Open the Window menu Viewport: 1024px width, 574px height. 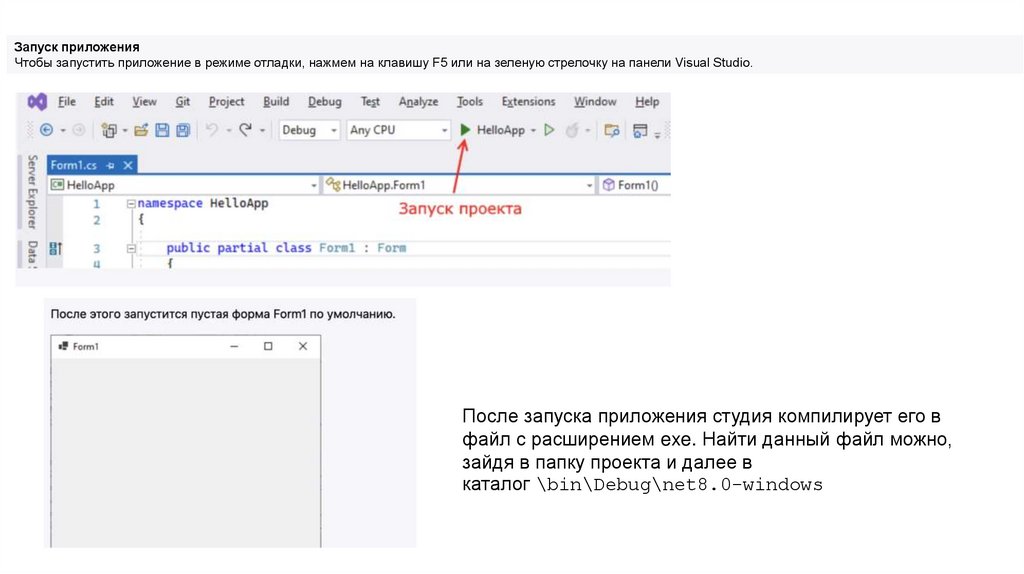click(595, 101)
